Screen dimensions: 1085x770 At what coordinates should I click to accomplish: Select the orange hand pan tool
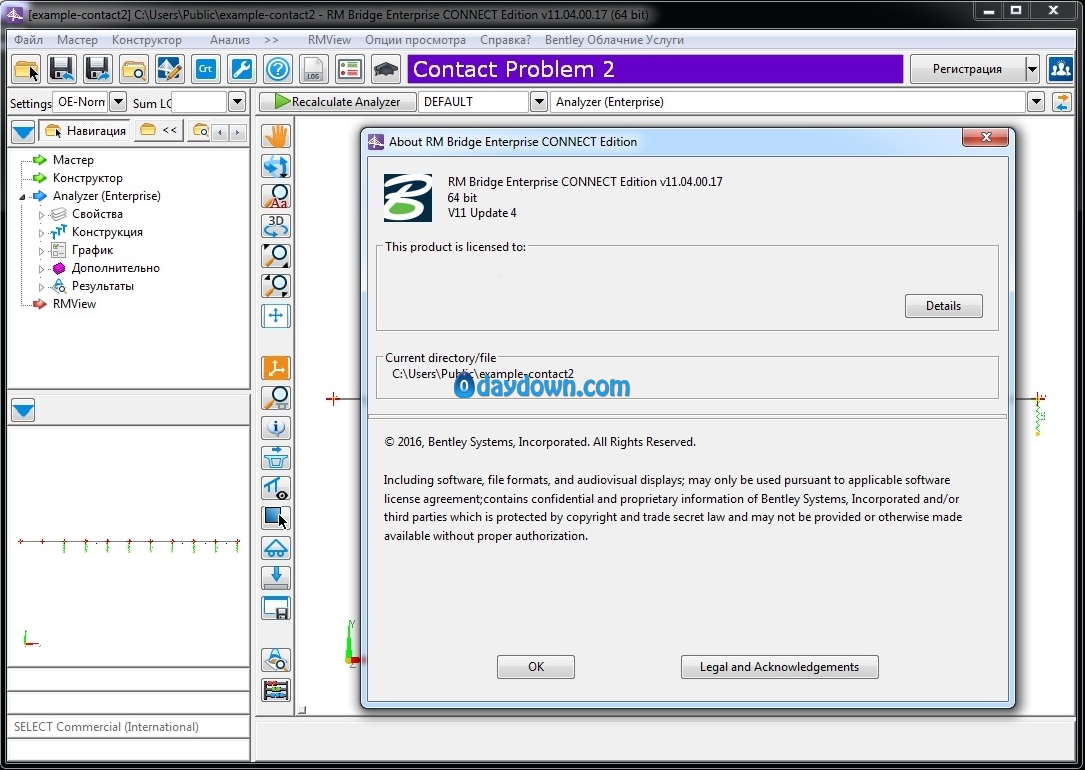[276, 136]
